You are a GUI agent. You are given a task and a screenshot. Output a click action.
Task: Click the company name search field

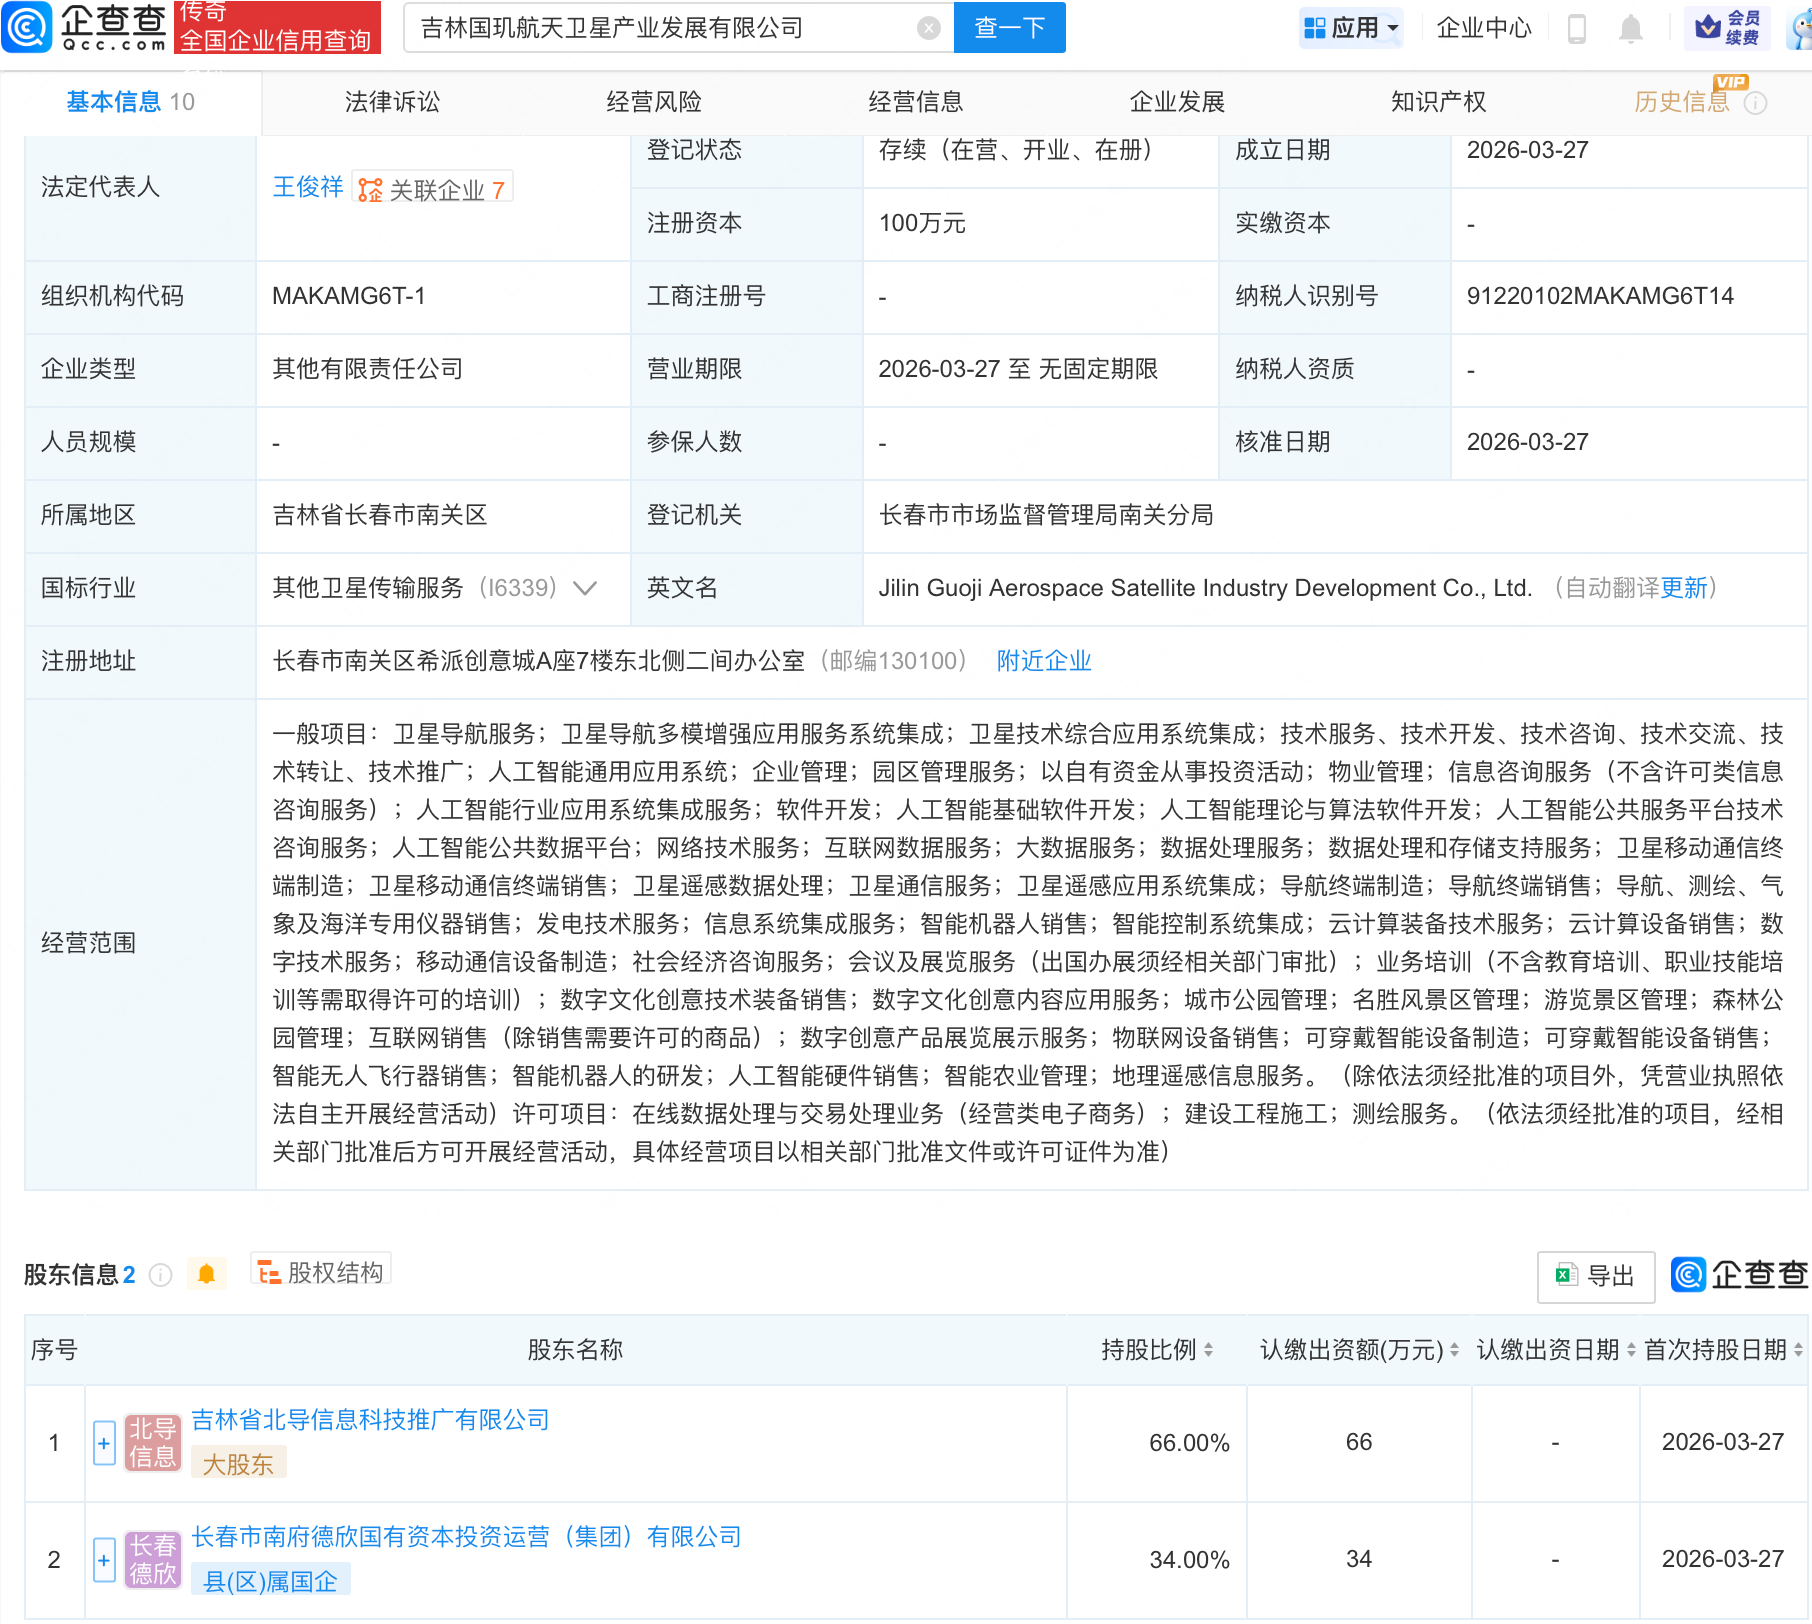(x=660, y=28)
